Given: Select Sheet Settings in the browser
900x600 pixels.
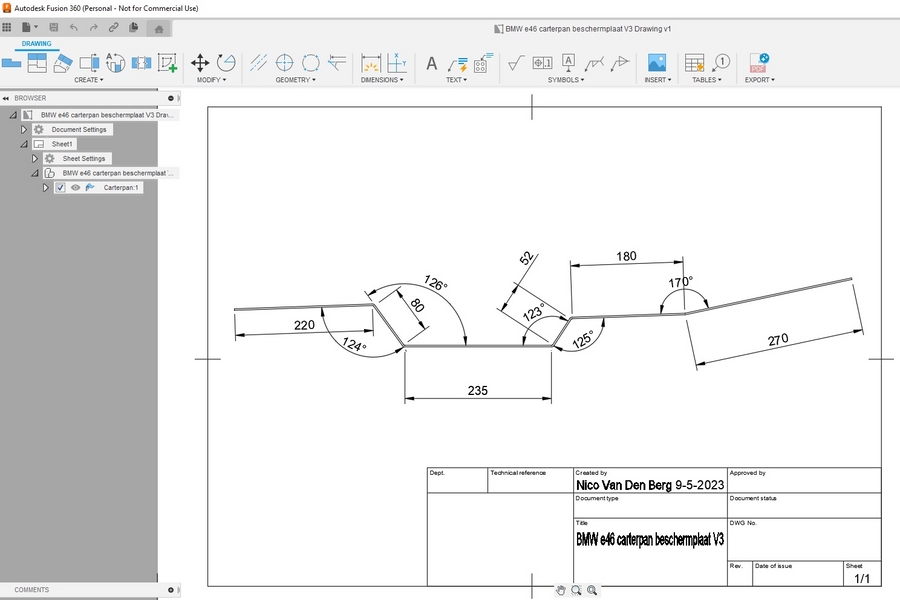Looking at the screenshot, I should click(84, 158).
